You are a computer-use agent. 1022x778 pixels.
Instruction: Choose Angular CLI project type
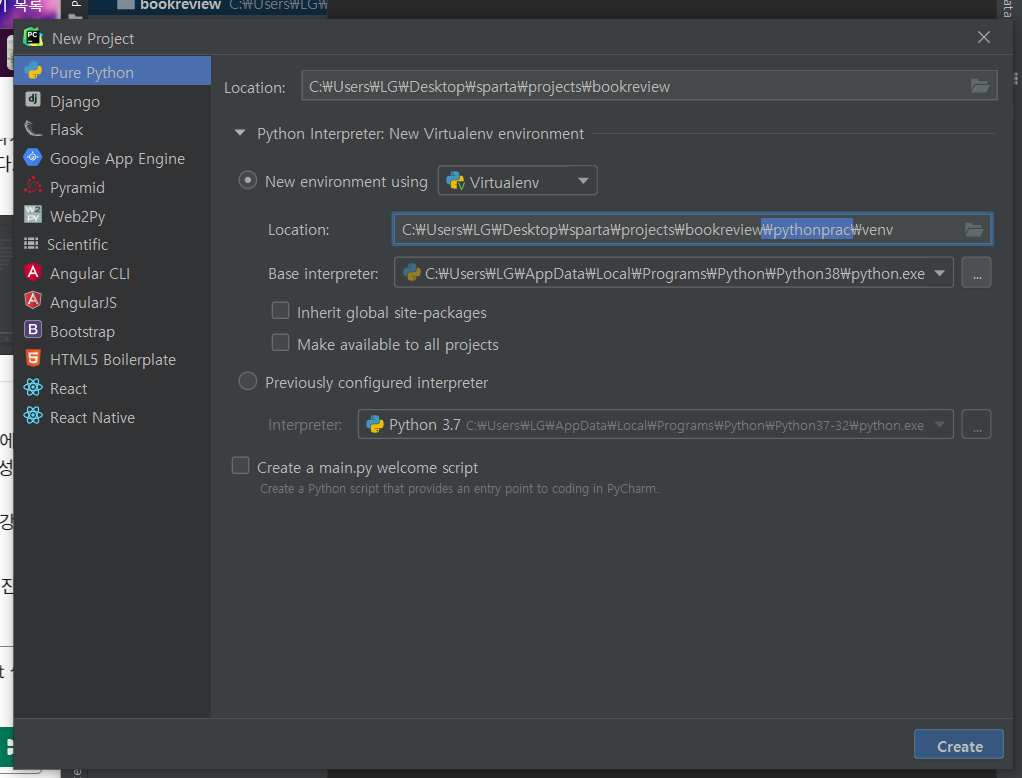tap(112, 273)
